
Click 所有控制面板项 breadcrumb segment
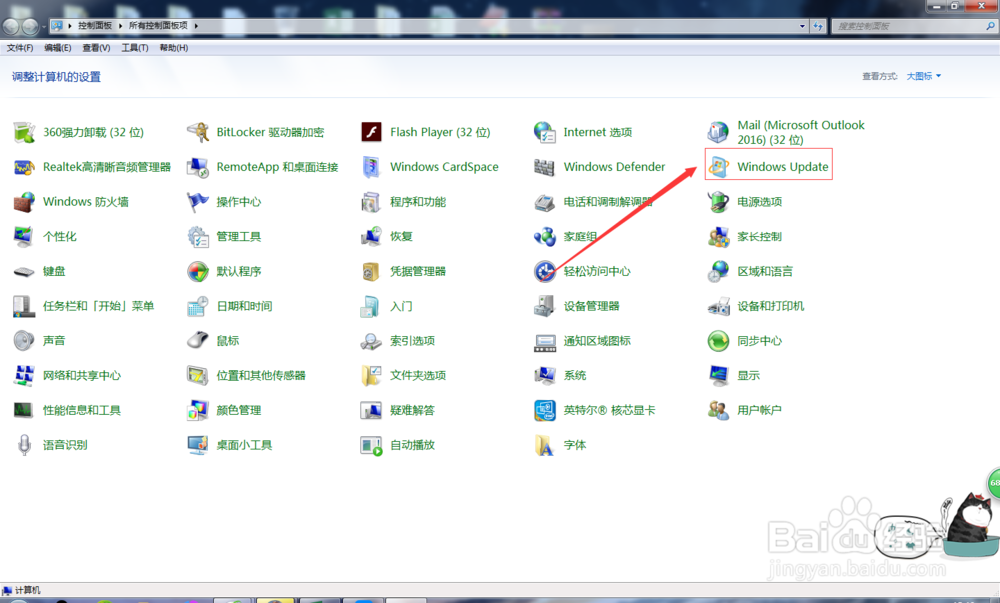[158, 25]
